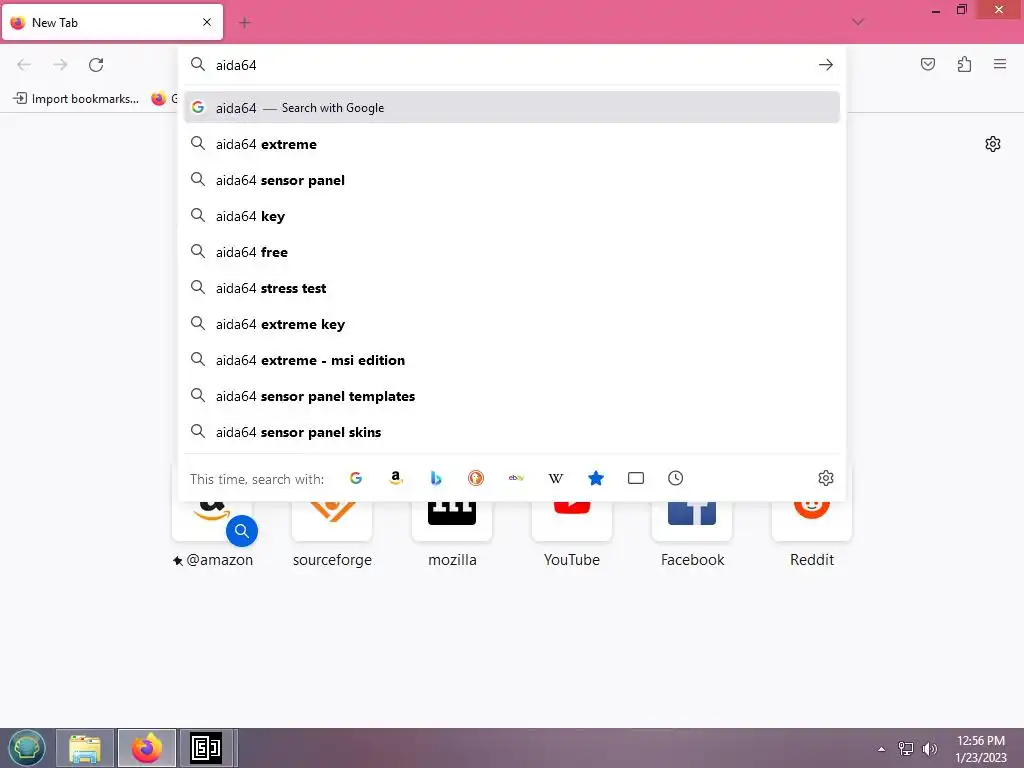1024x768 pixels.
Task: Go forward one page
Action: coord(60,65)
